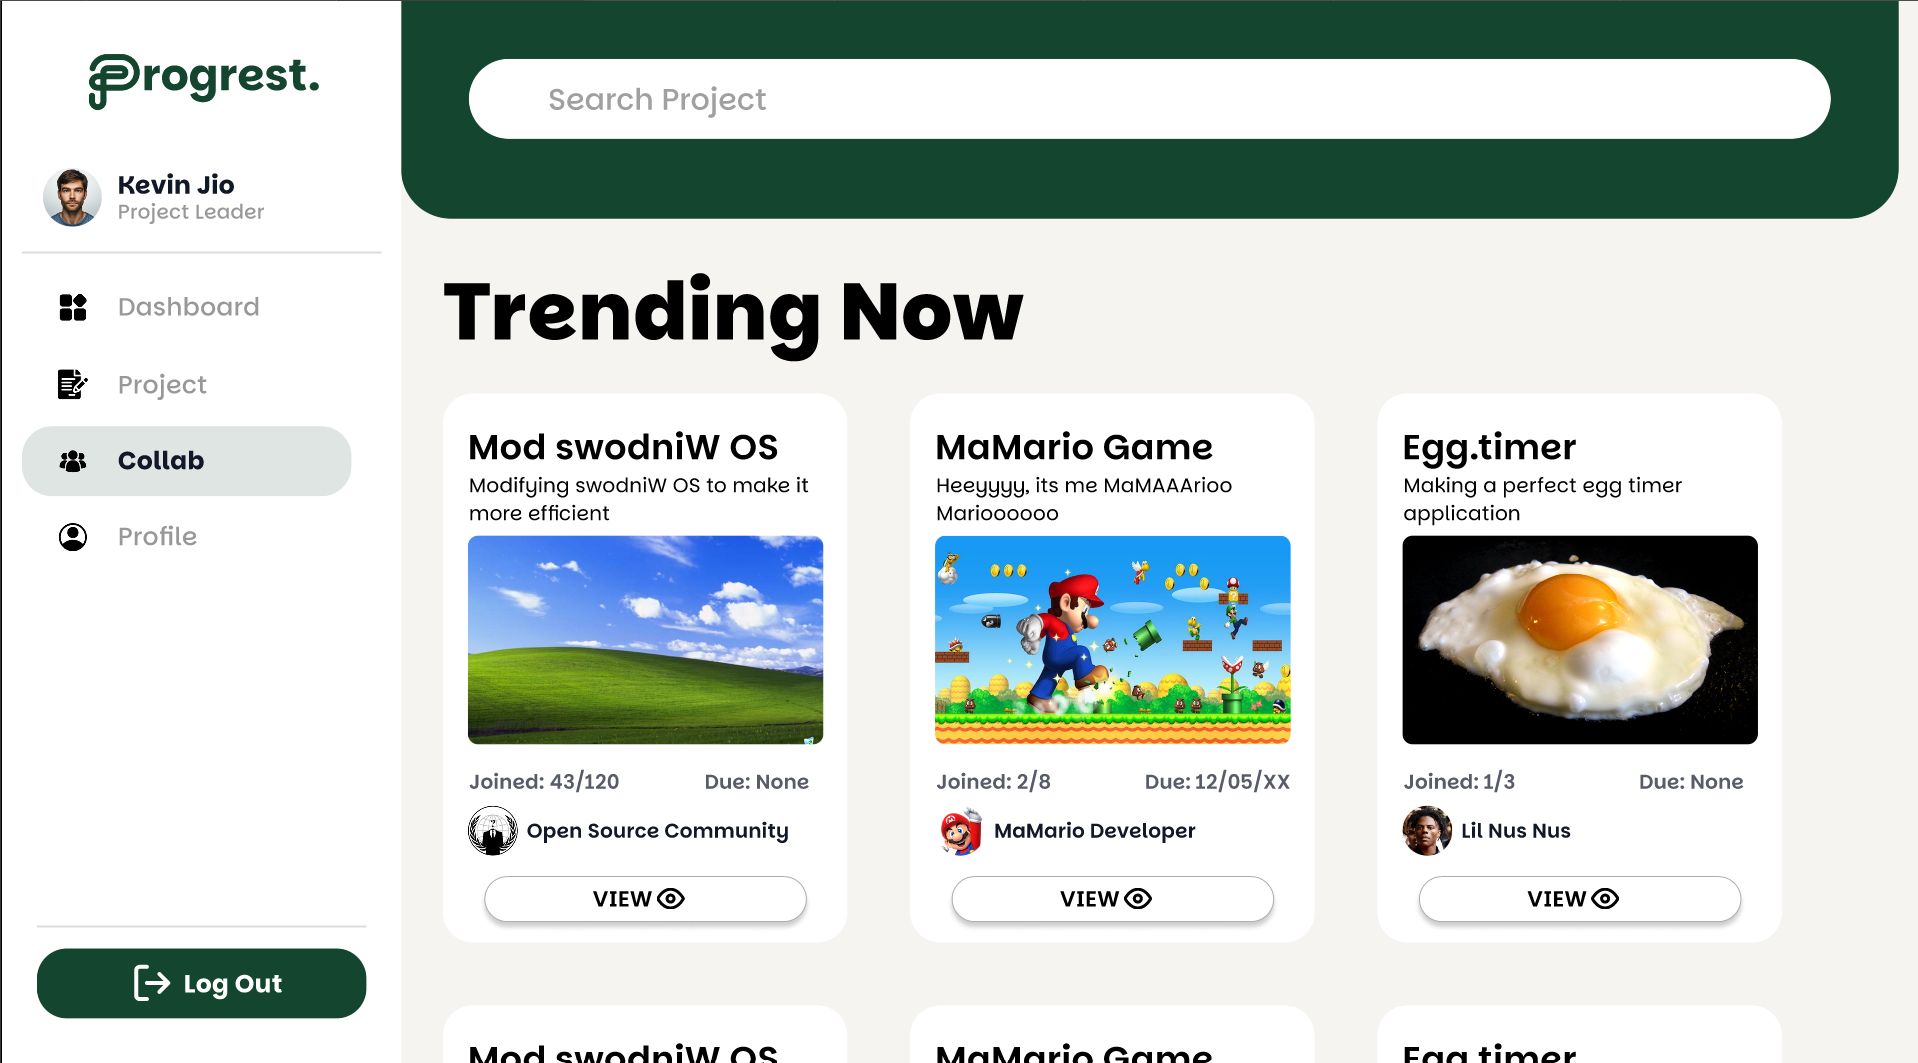Open the Mario game artwork thumbnail
Screen dimensions: 1918x1063
(1112, 640)
